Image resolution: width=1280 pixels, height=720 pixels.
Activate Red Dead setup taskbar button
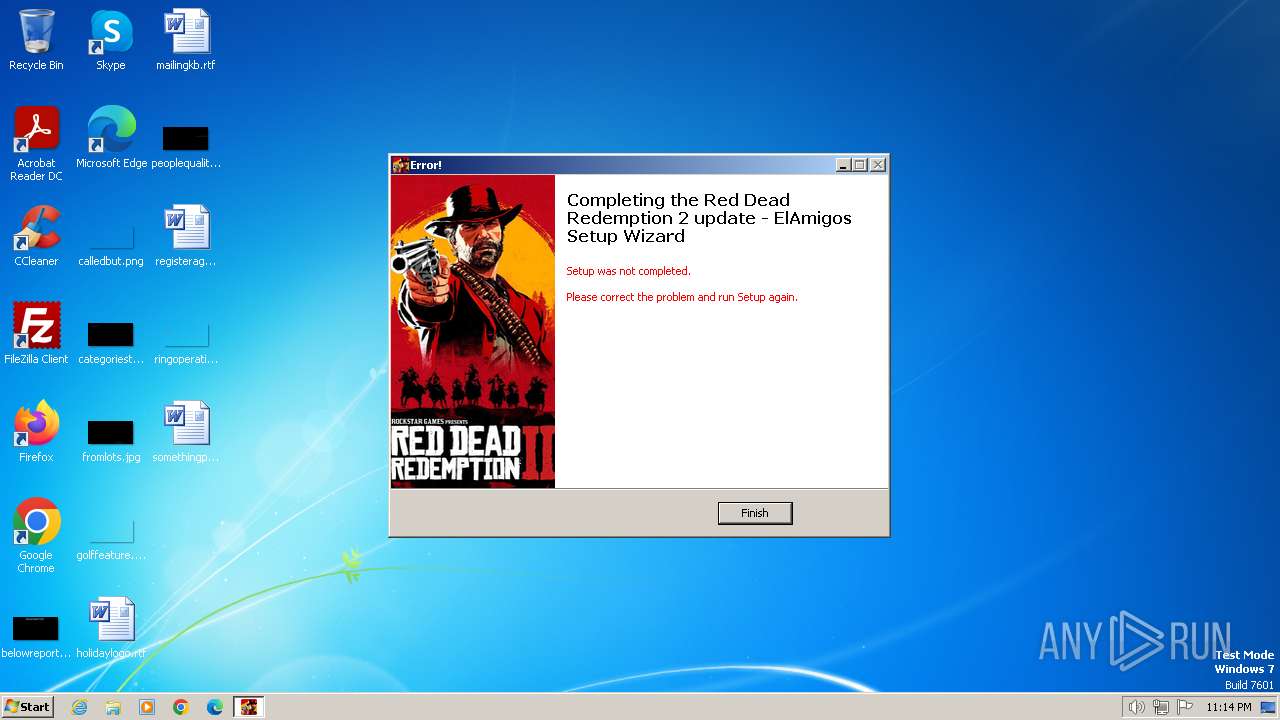pyautogui.click(x=249, y=707)
